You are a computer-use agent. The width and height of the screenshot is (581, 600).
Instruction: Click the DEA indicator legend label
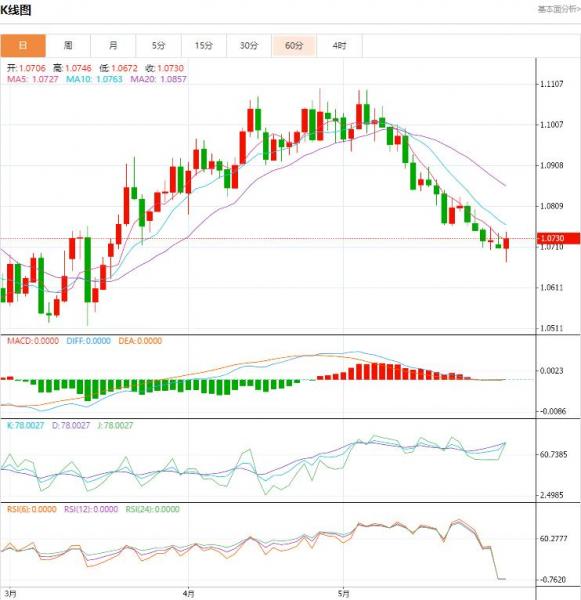coord(140,341)
